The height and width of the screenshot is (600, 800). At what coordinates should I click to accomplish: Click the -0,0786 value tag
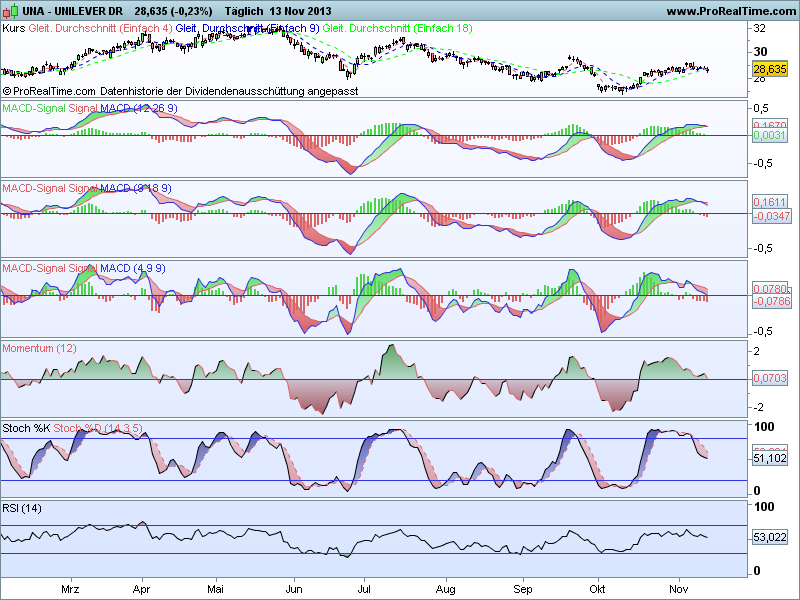[771, 301]
